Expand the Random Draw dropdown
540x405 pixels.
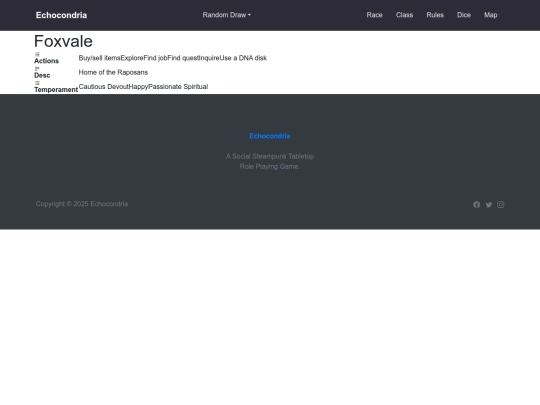click(227, 15)
